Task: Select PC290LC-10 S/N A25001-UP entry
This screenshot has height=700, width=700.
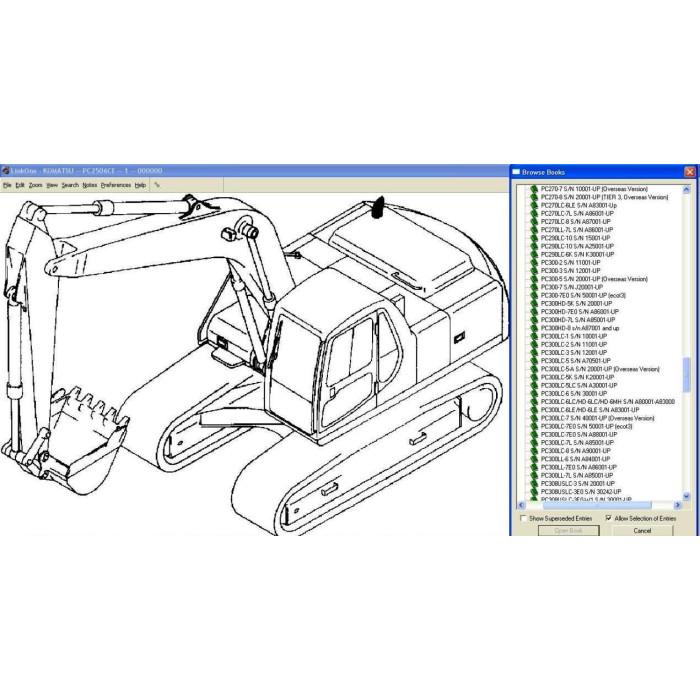Action: [577, 246]
